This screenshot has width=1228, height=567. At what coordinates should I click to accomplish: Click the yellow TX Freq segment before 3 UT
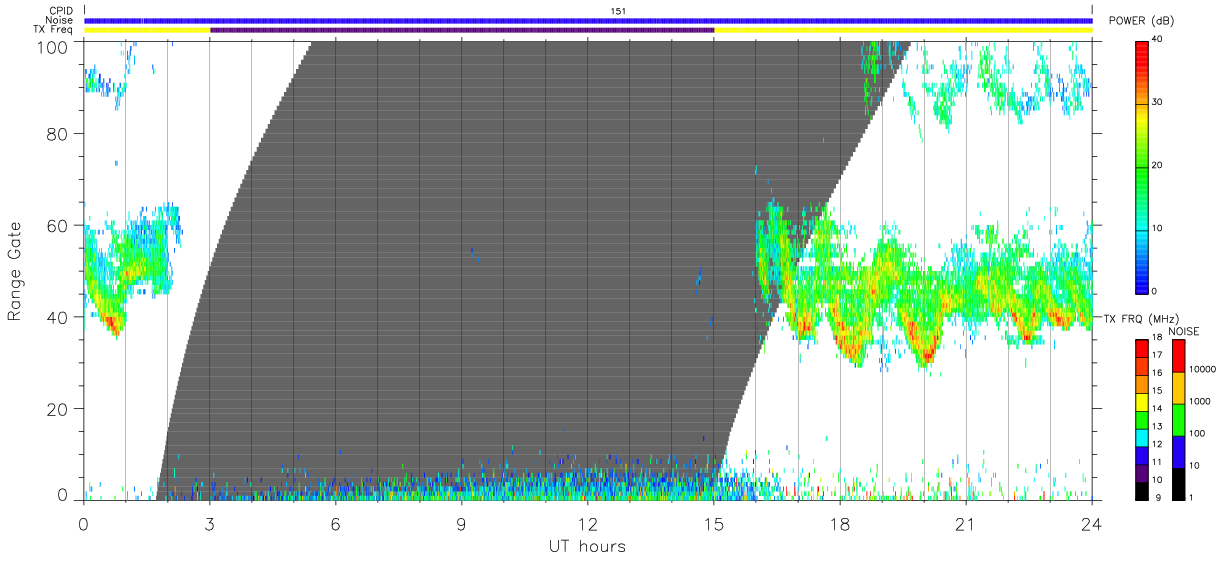click(x=147, y=30)
